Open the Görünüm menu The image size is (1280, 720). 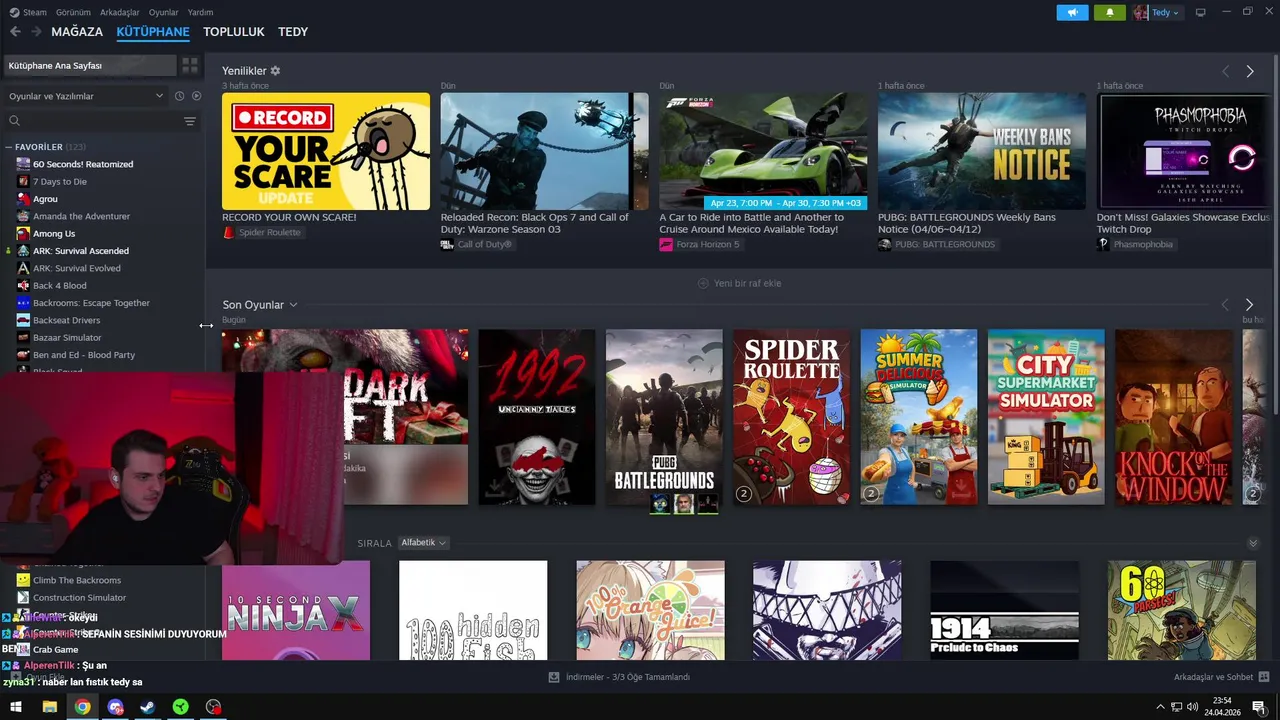pyautogui.click(x=73, y=13)
